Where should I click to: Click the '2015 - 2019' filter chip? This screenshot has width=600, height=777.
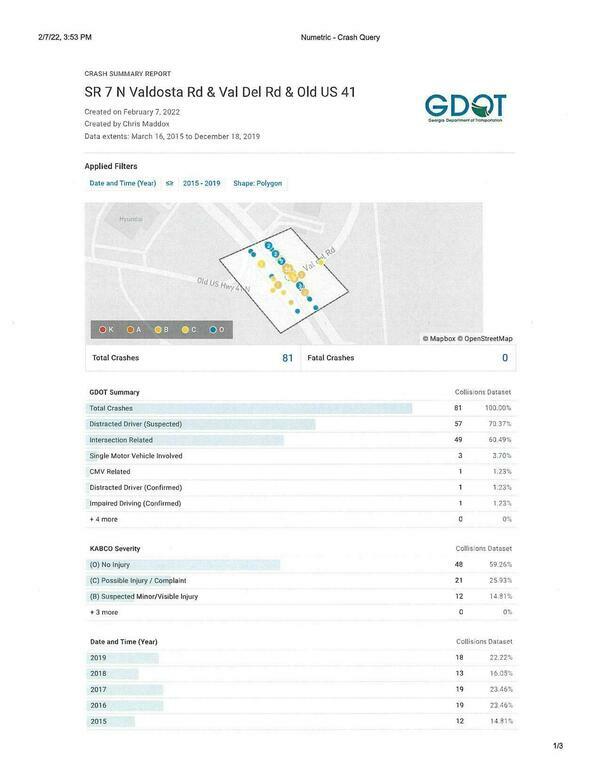click(x=202, y=183)
